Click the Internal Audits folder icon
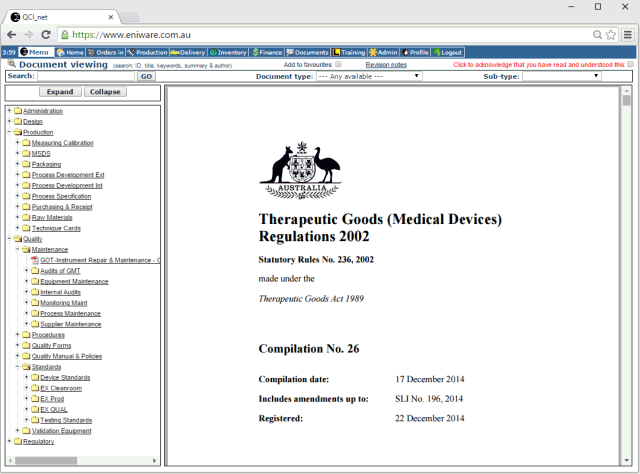Viewport: 640px width, 474px height. (x=35, y=292)
